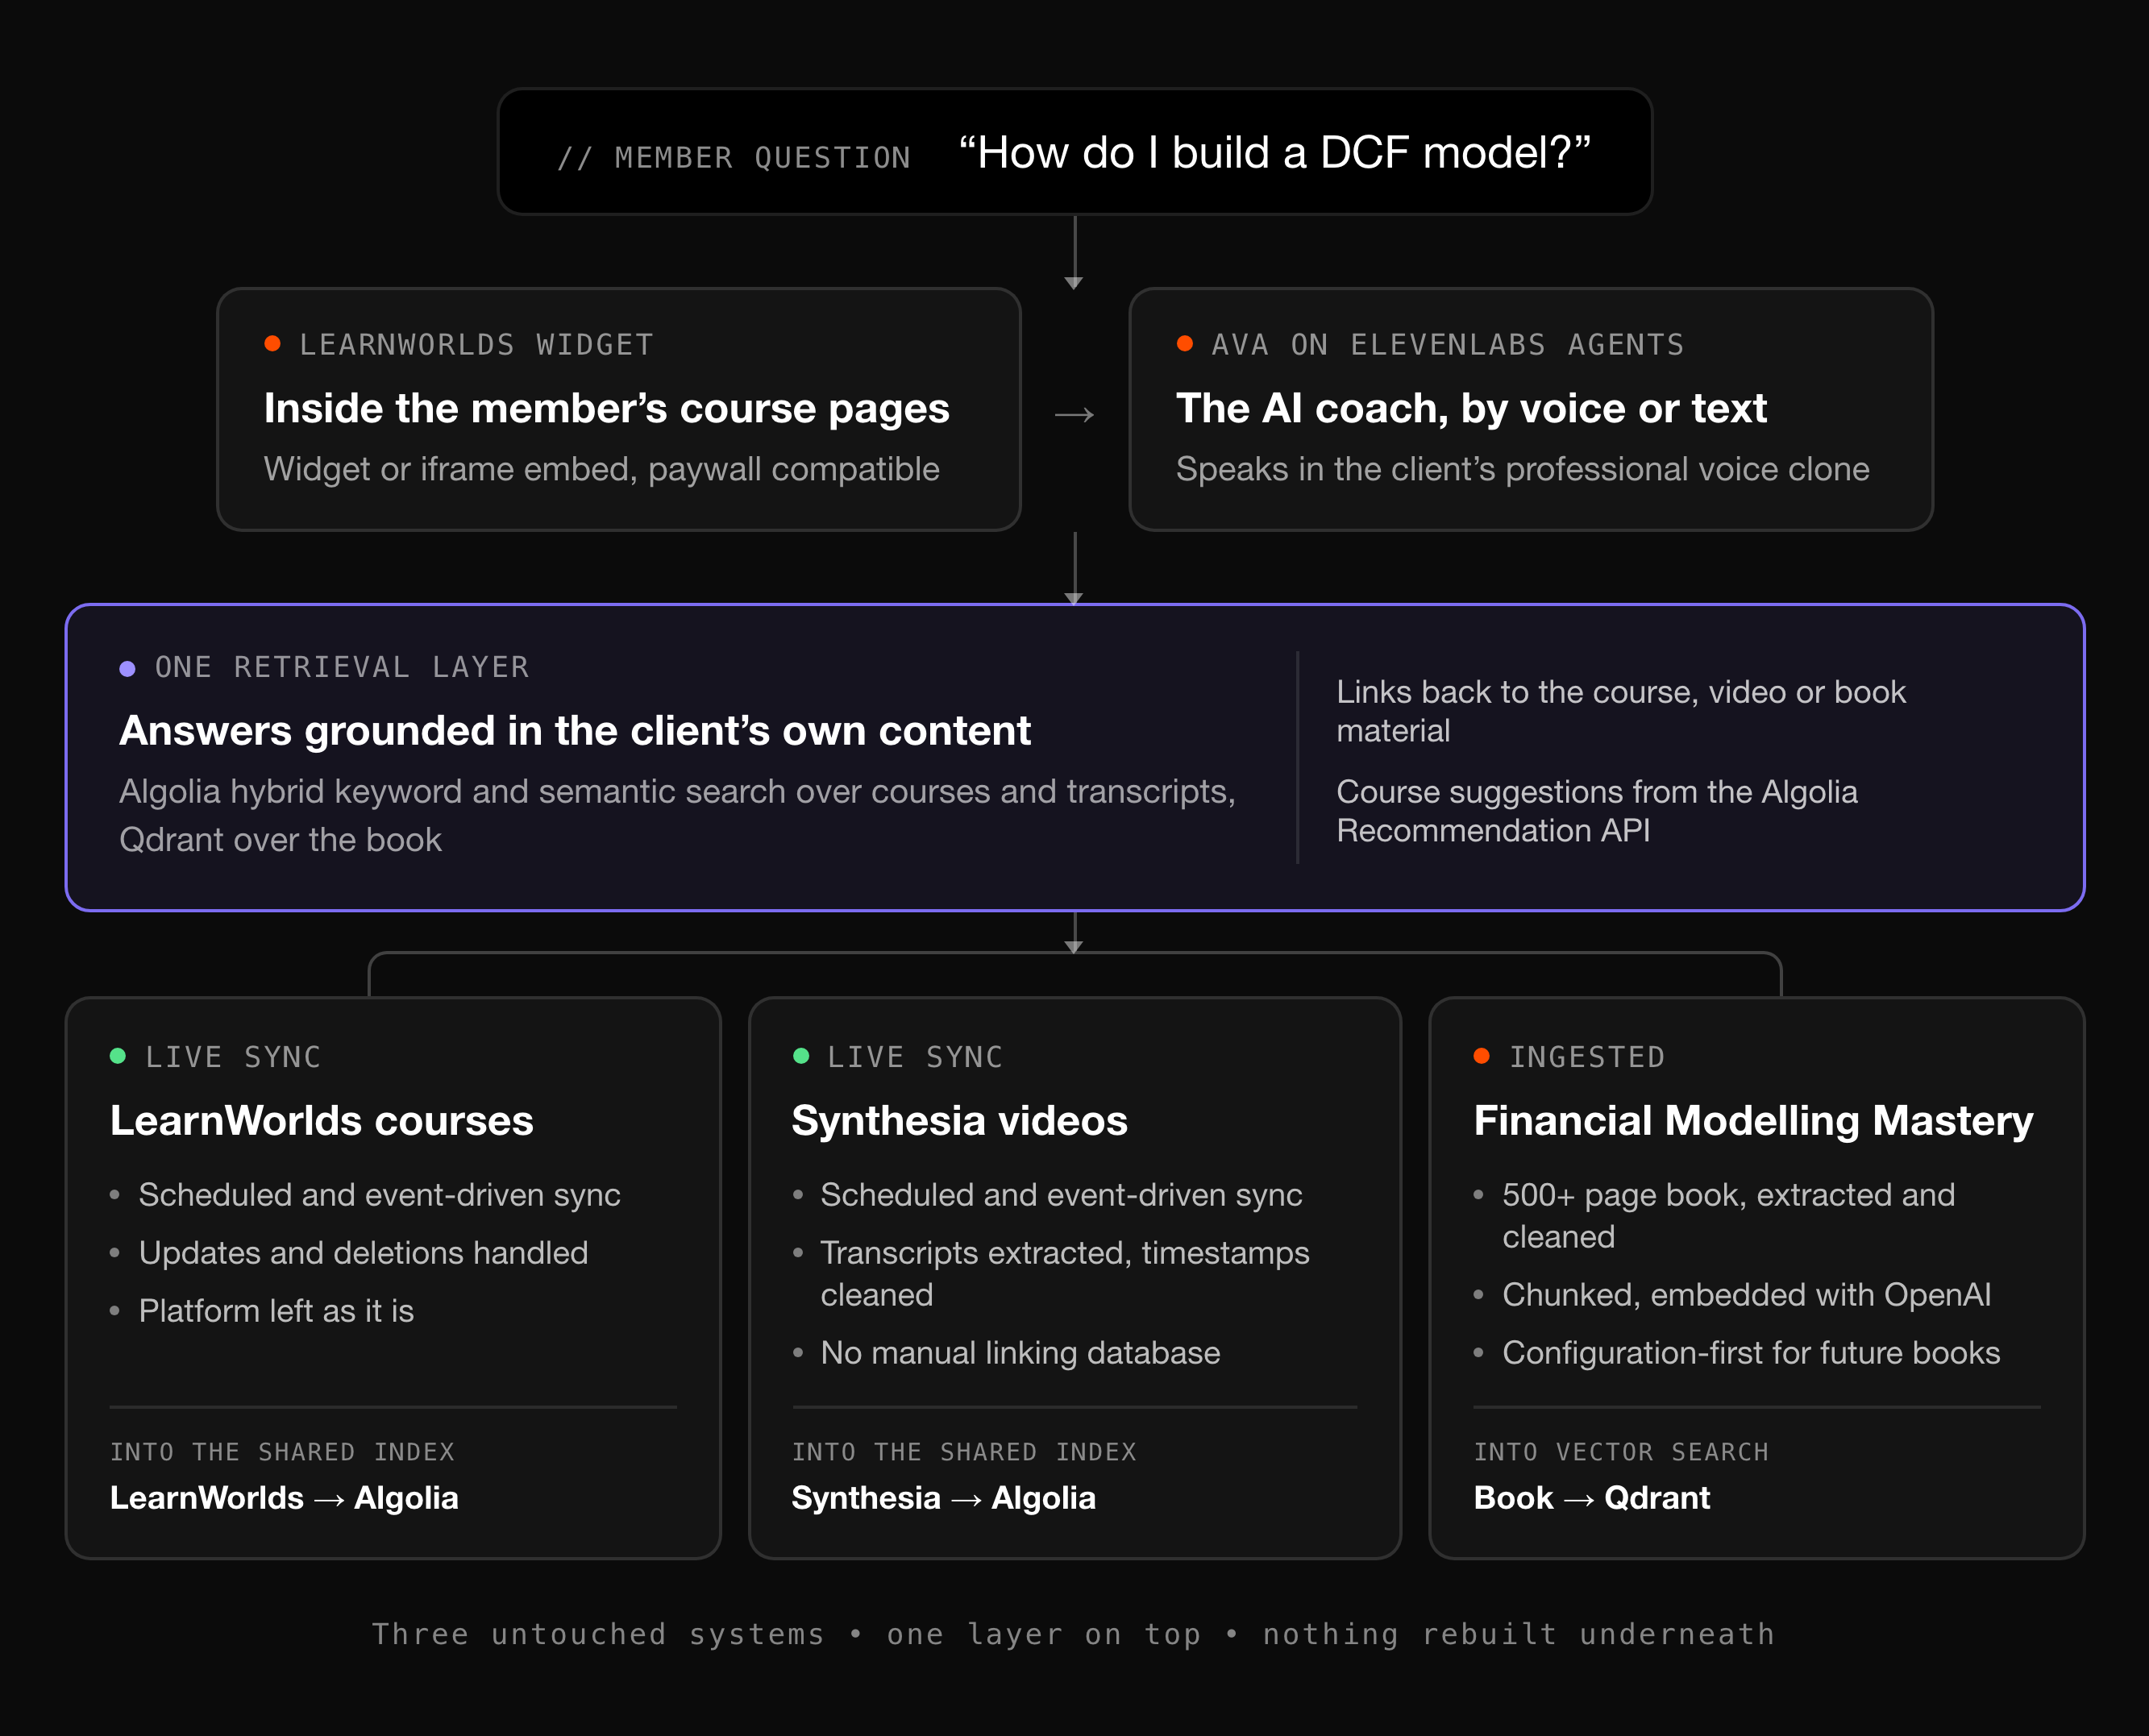Select "Answers grounded in the client's own content"
This screenshot has width=2149, height=1736.
coord(575,731)
